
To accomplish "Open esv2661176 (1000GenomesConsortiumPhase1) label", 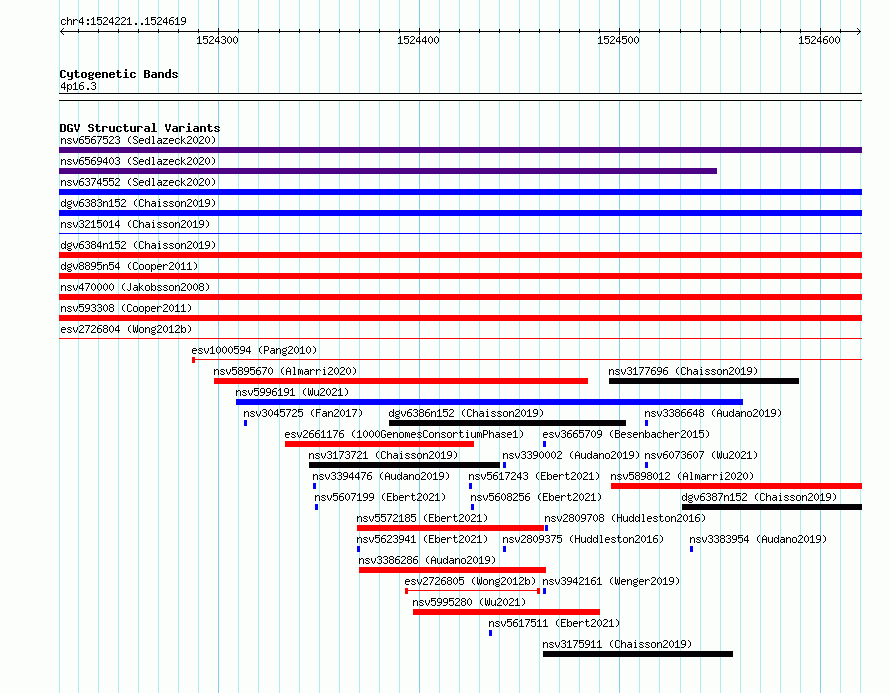I will (x=404, y=434).
